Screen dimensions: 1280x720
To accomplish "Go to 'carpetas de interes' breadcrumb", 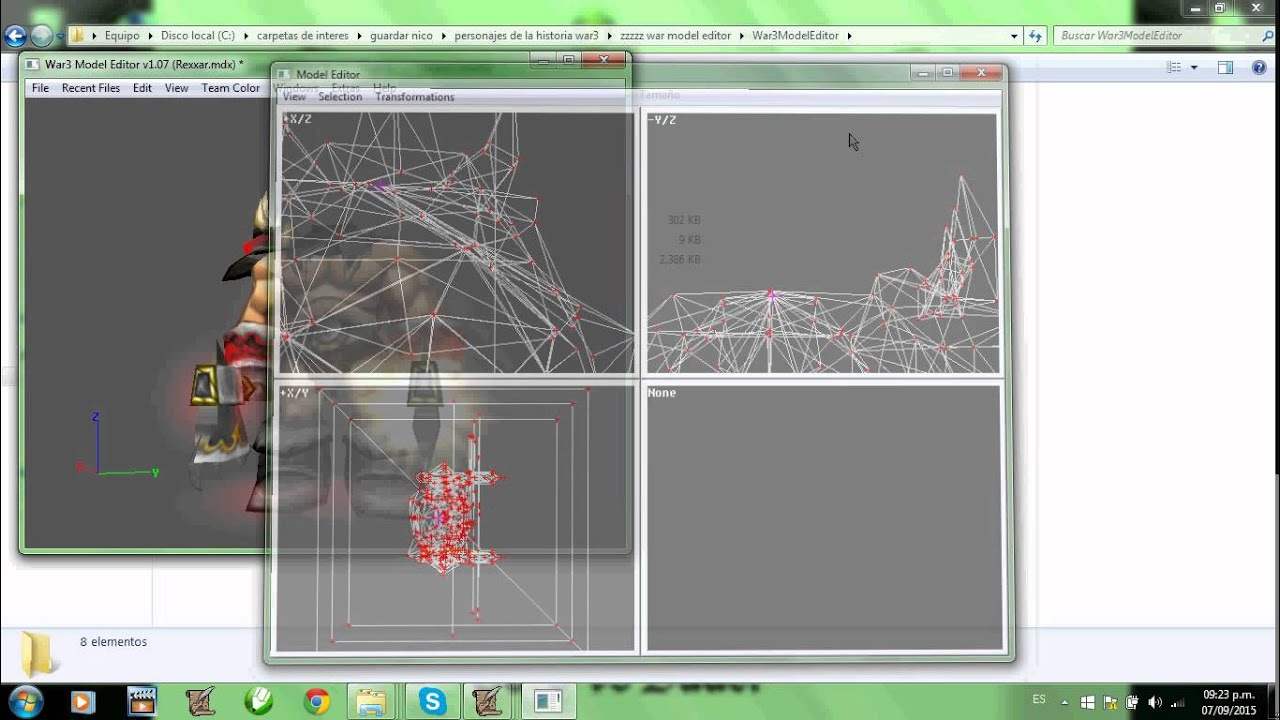I will point(303,36).
